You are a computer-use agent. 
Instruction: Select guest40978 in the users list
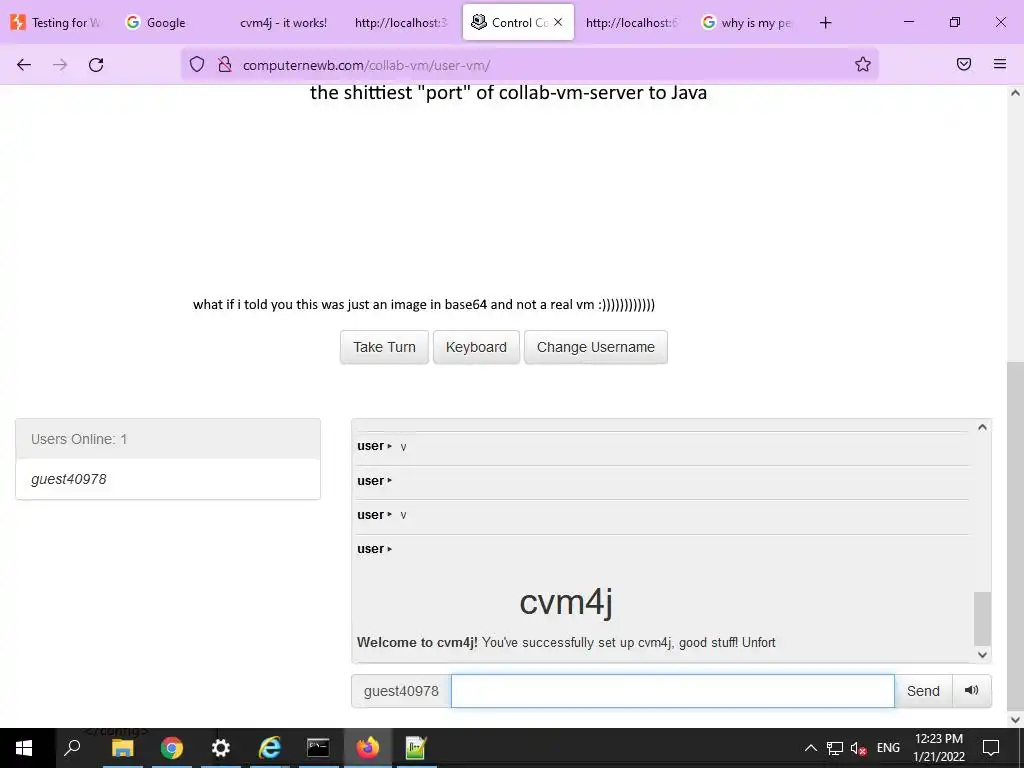point(168,479)
